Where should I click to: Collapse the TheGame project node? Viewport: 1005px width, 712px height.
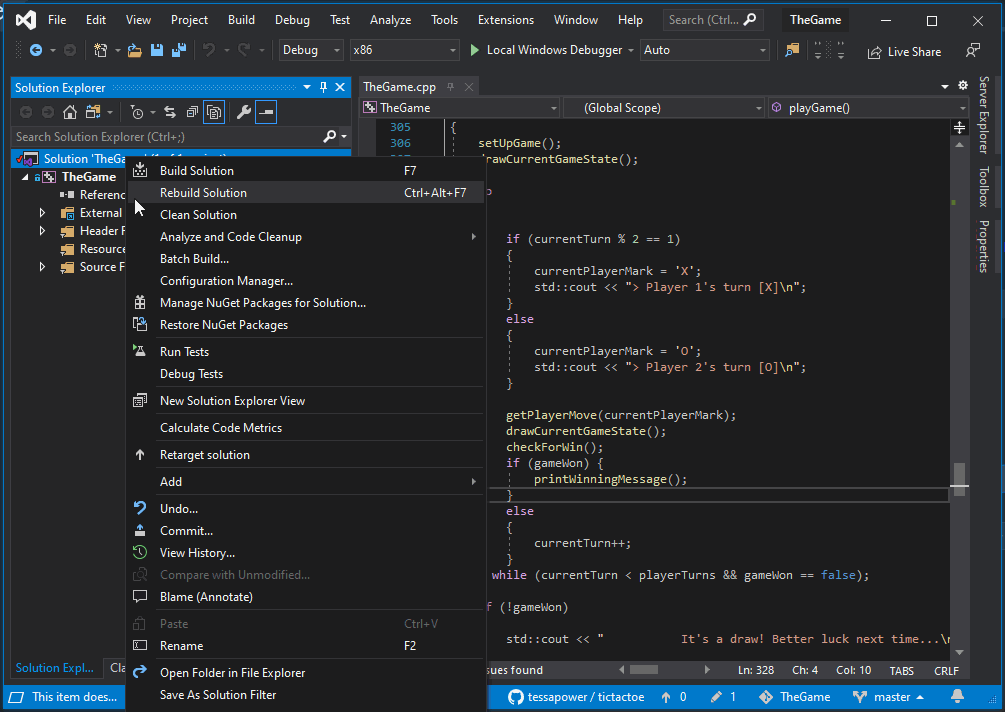pos(24,176)
